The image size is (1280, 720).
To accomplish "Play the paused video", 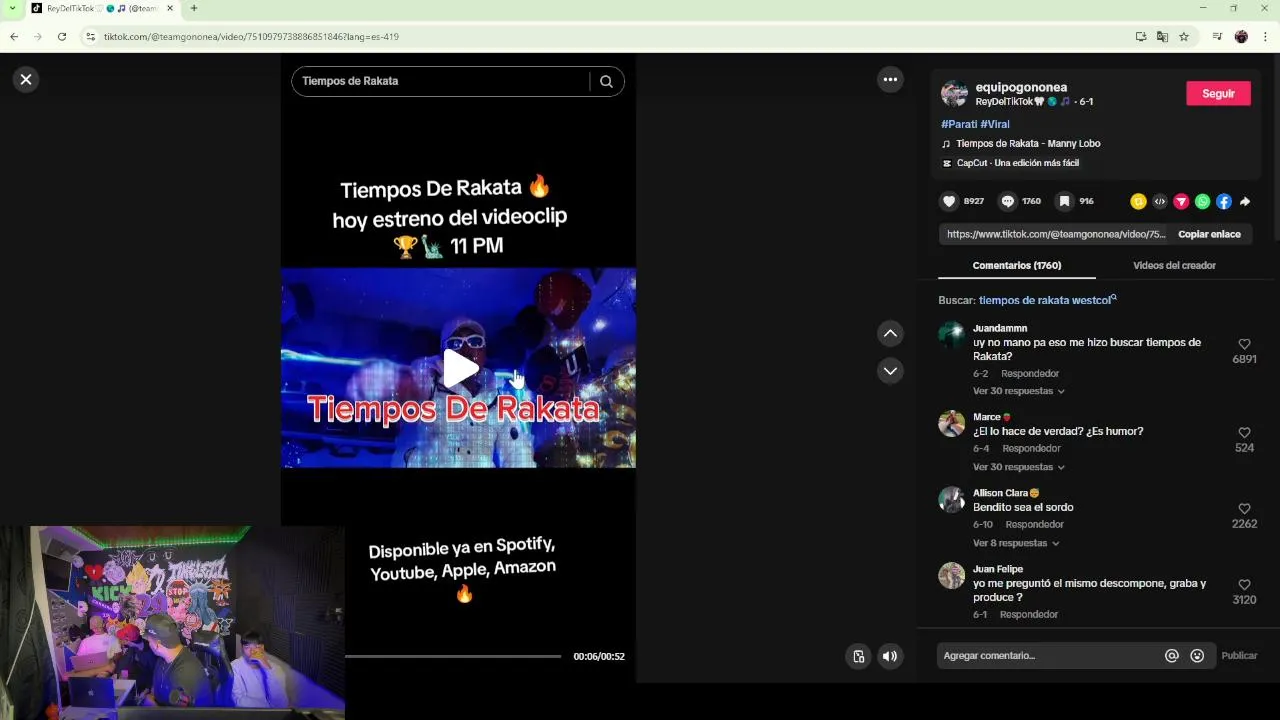I will (x=460, y=368).
